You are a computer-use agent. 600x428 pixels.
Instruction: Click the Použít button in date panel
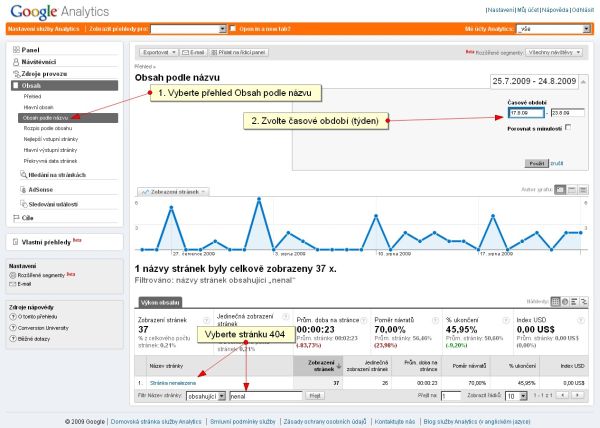click(536, 163)
